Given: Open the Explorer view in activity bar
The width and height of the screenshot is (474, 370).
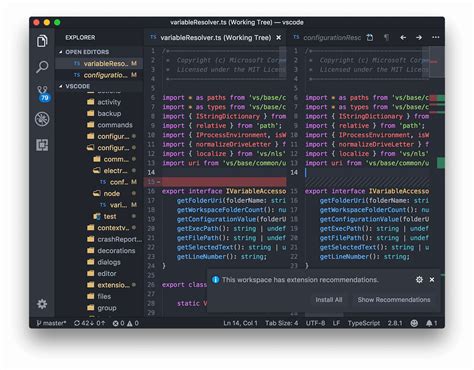Looking at the screenshot, I should [42, 41].
